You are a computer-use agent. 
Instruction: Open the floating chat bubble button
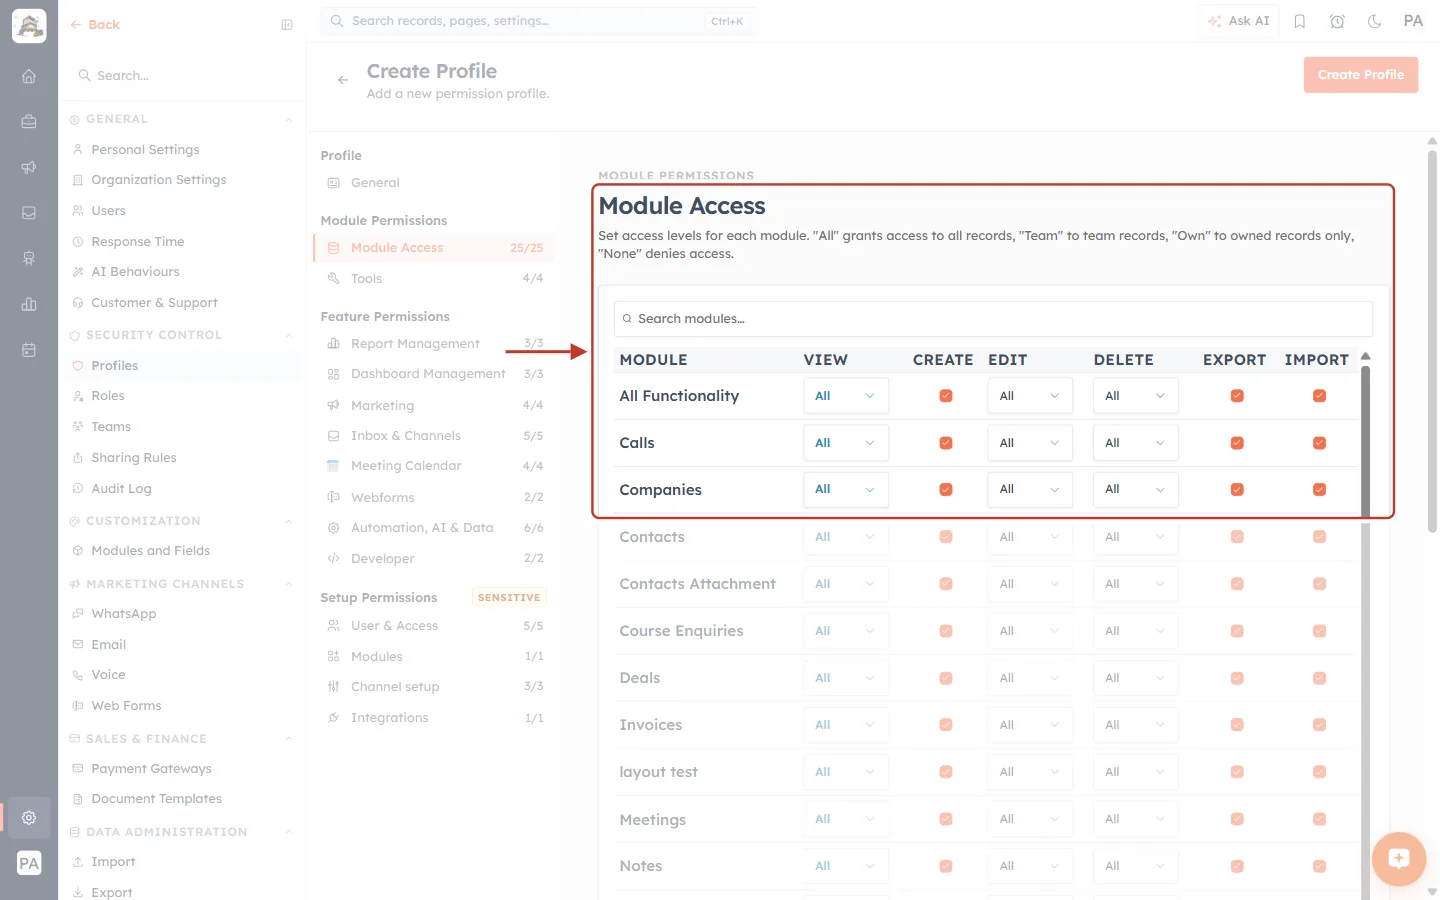tap(1399, 858)
